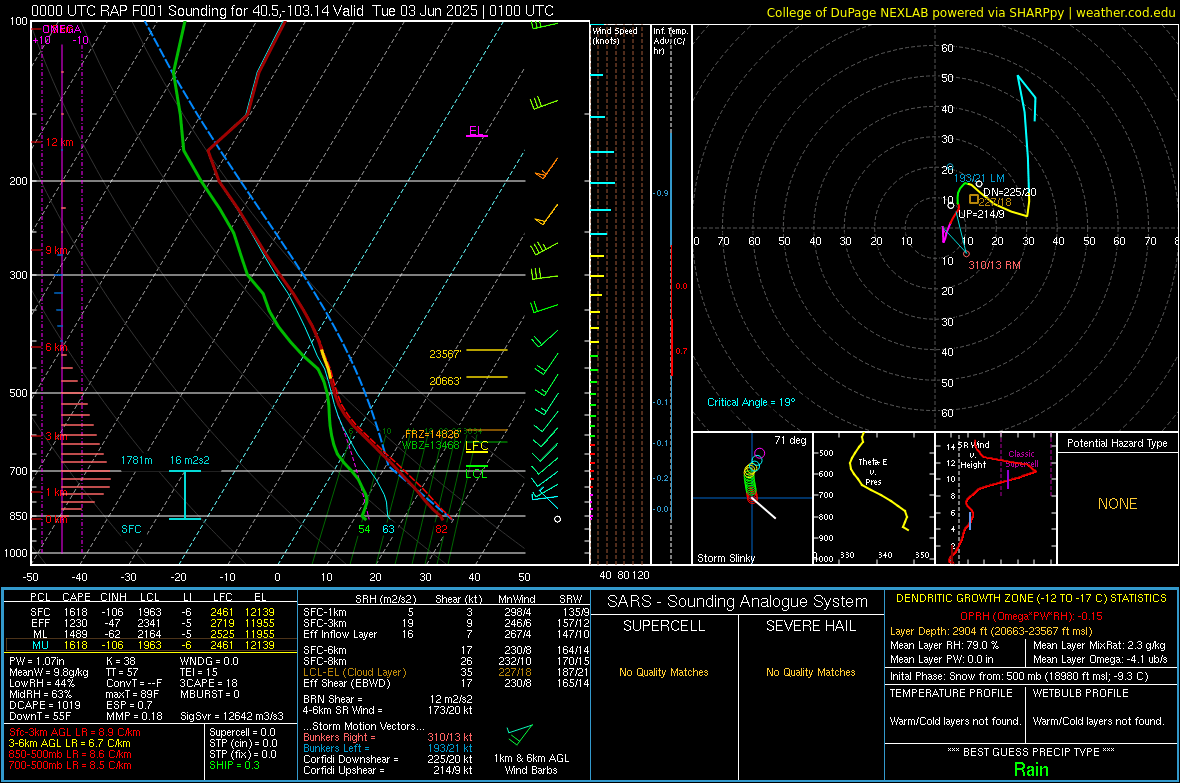This screenshot has width=1180, height=783.
Task: Click the College of DuPage NEXLAB credit text
Action: pos(970,12)
